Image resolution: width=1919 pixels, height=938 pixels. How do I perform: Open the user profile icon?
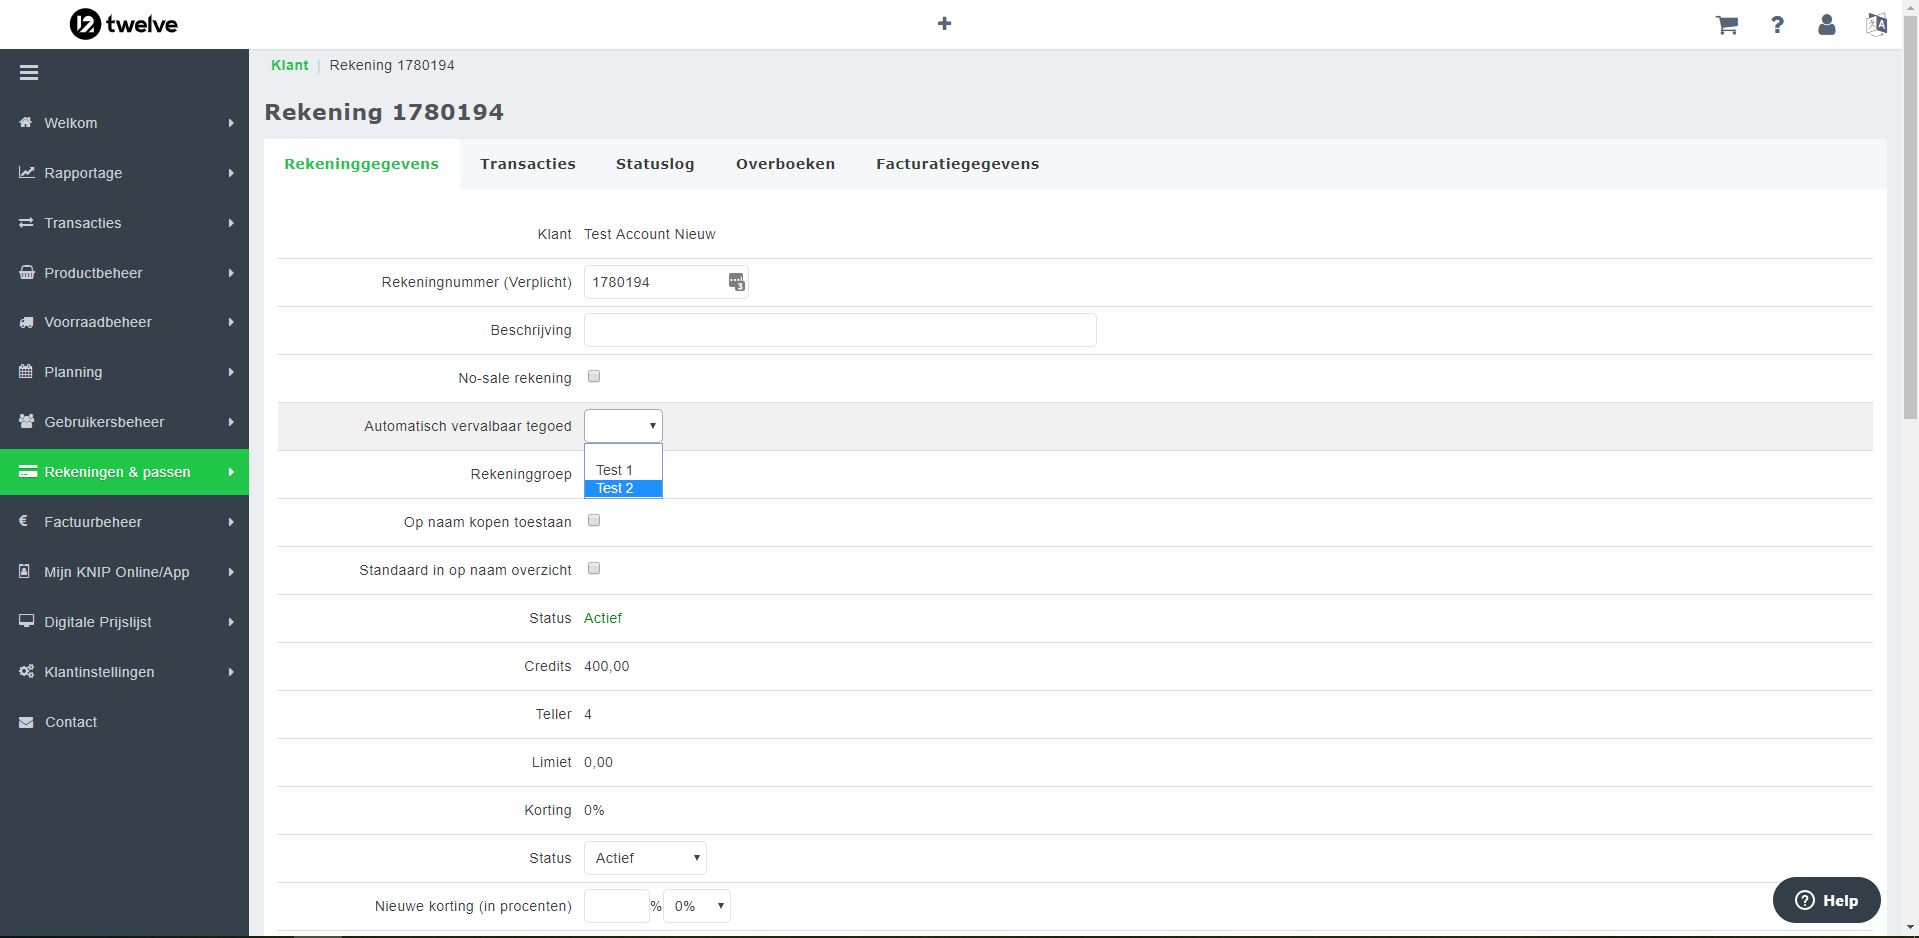(x=1826, y=25)
